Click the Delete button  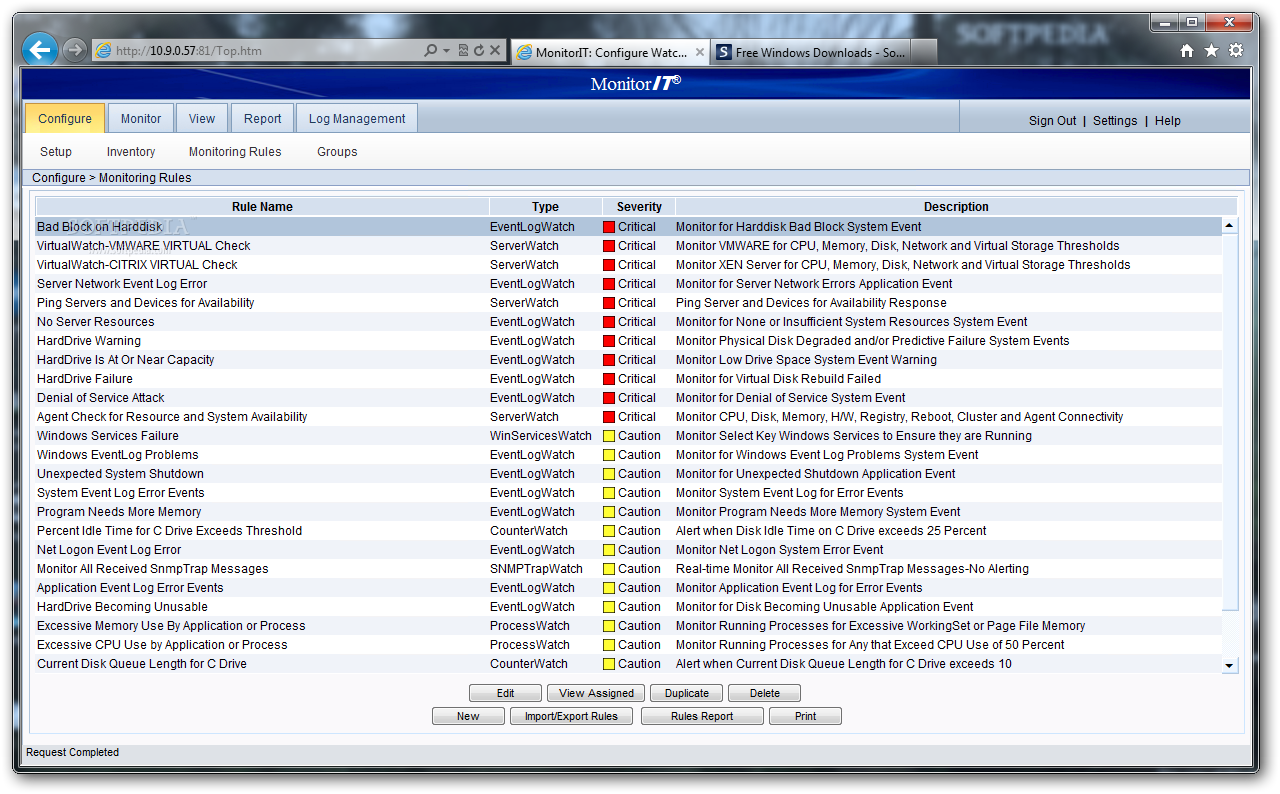coord(765,693)
